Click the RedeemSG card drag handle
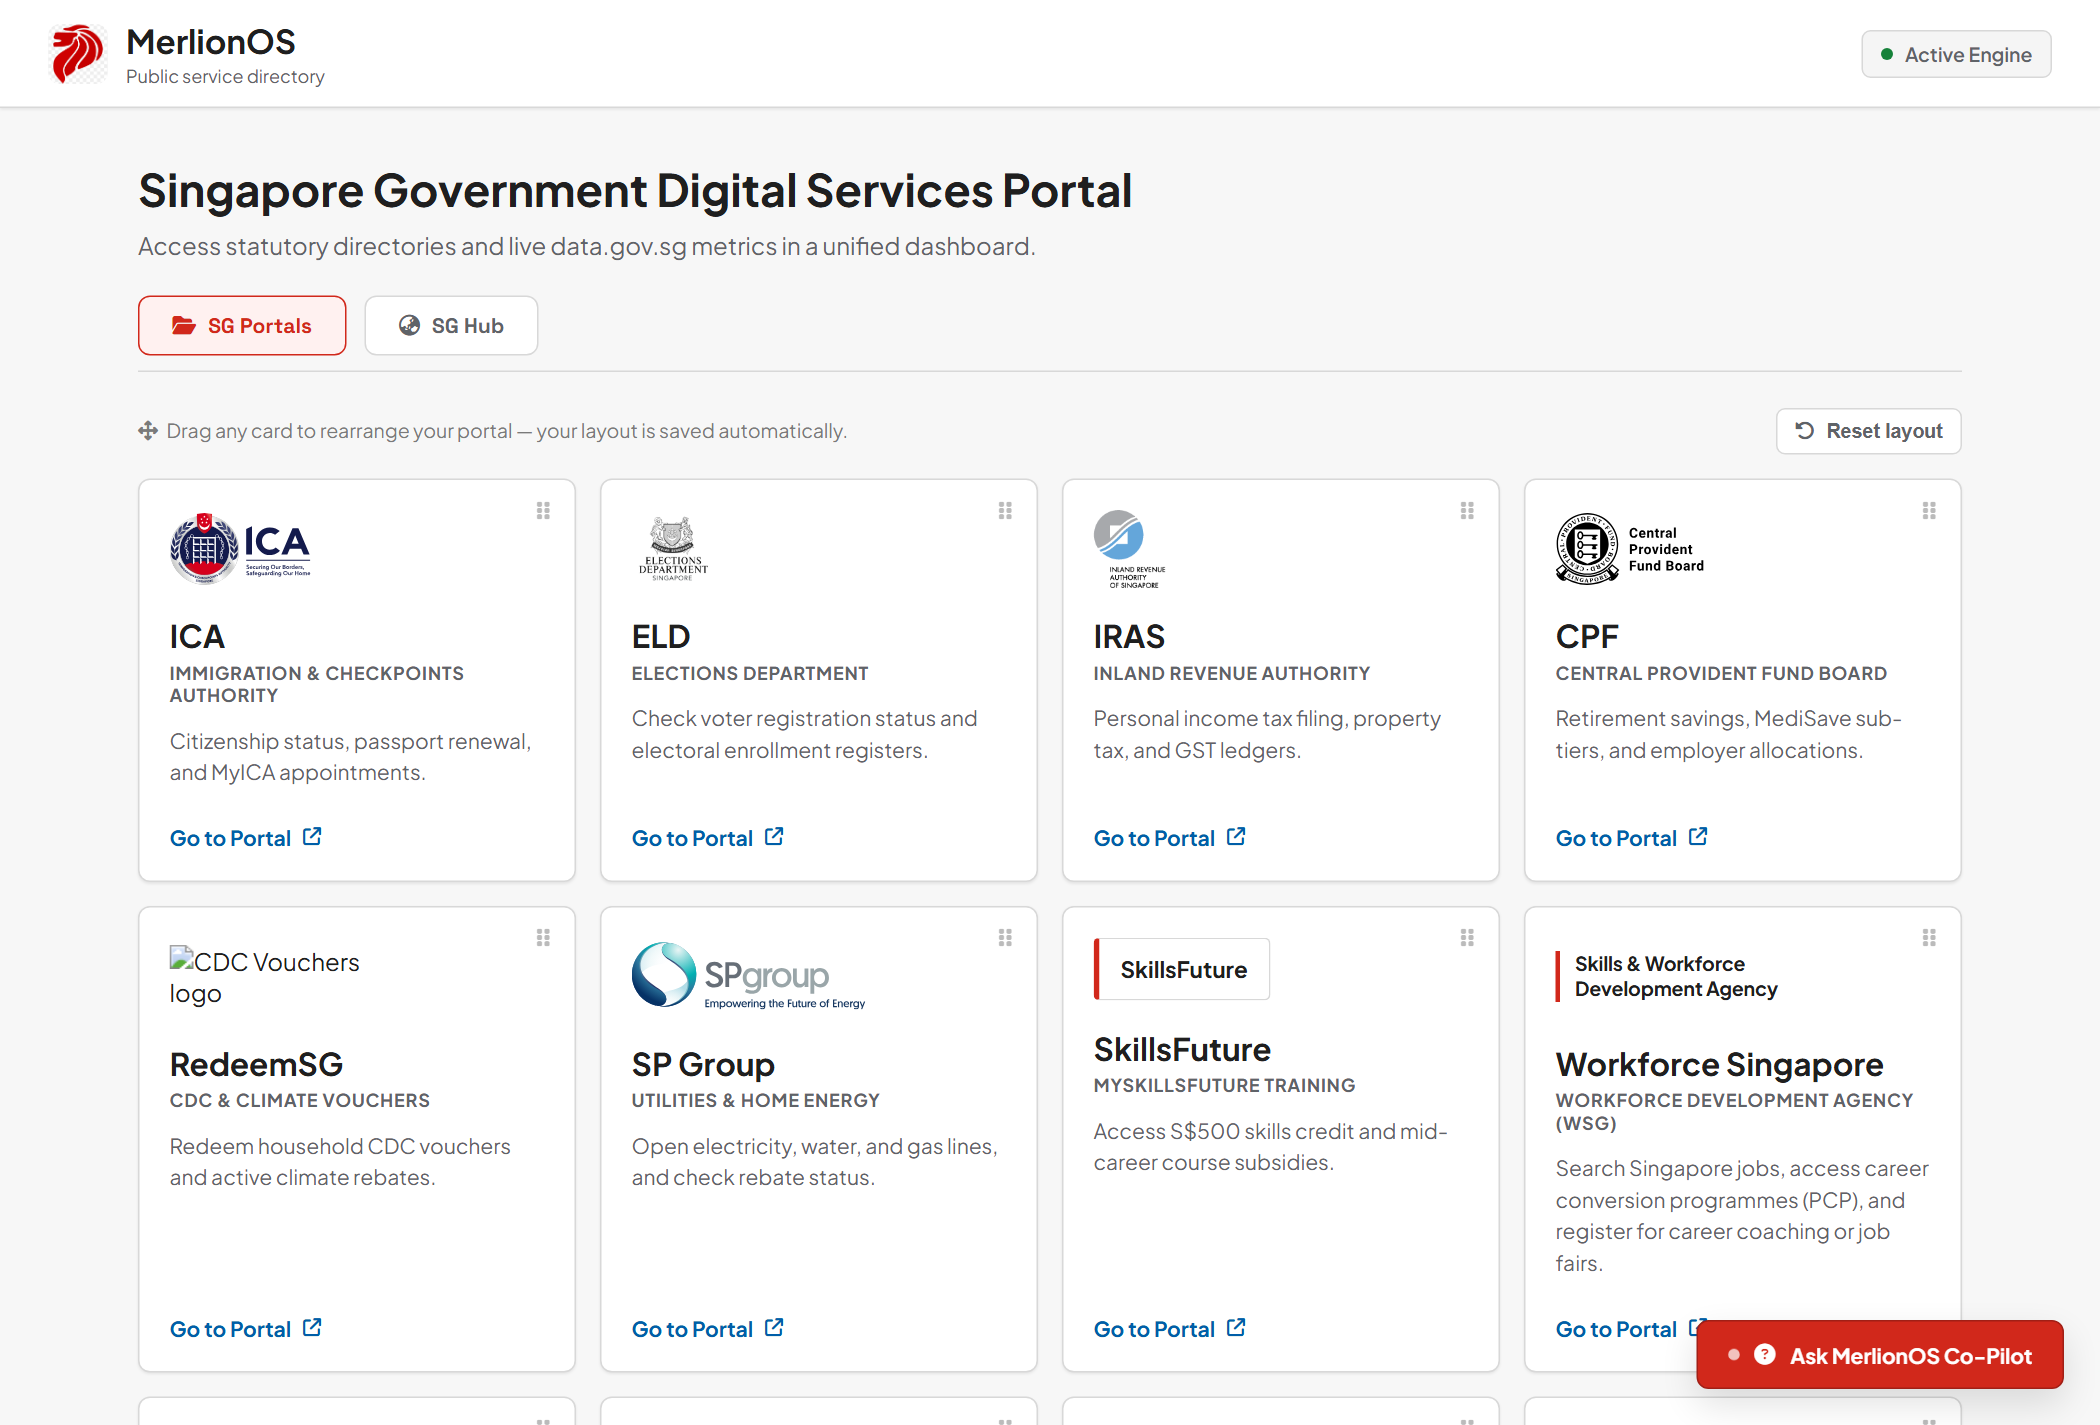Viewport: 2100px width, 1425px height. 543,938
